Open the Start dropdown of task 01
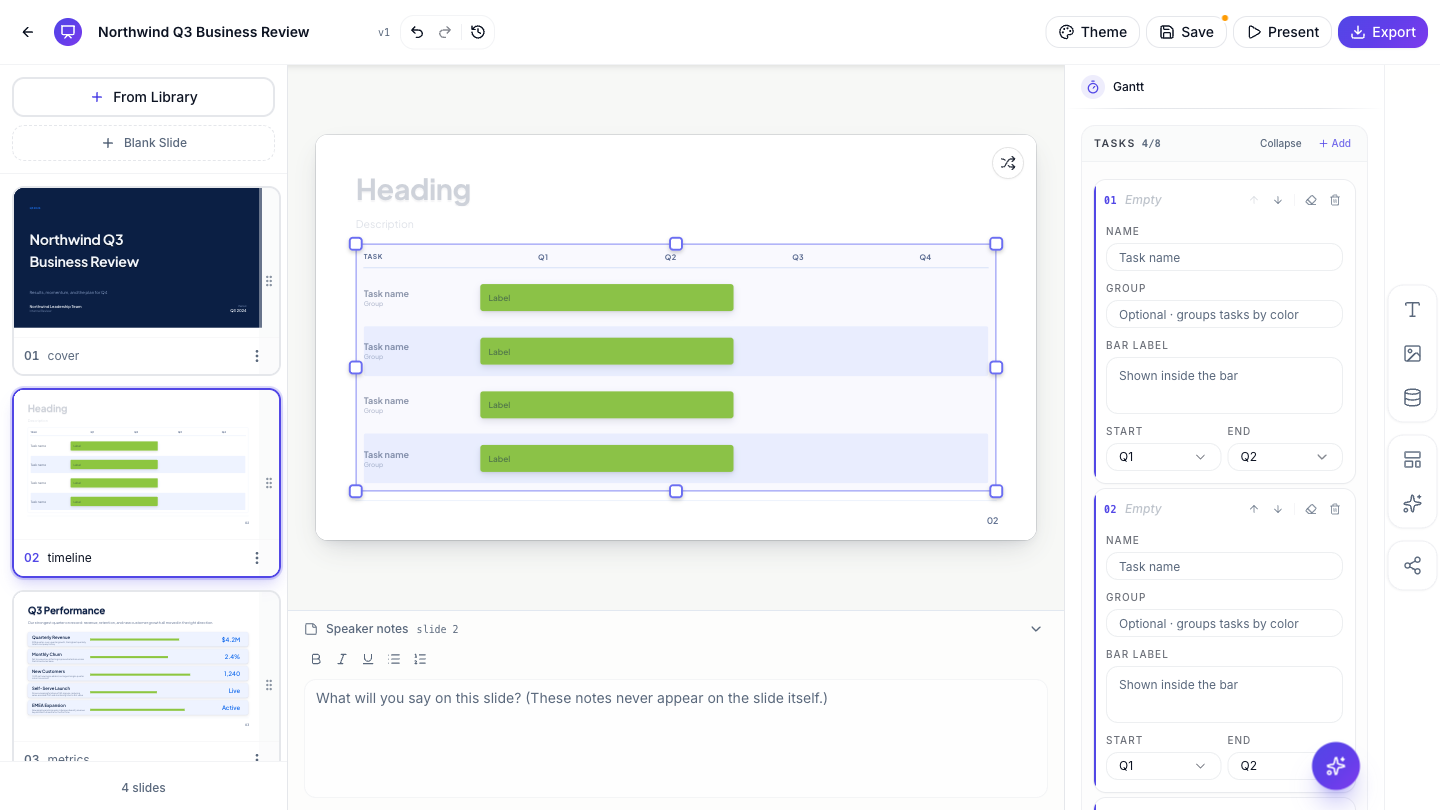The width and height of the screenshot is (1440, 810). pyautogui.click(x=1163, y=457)
